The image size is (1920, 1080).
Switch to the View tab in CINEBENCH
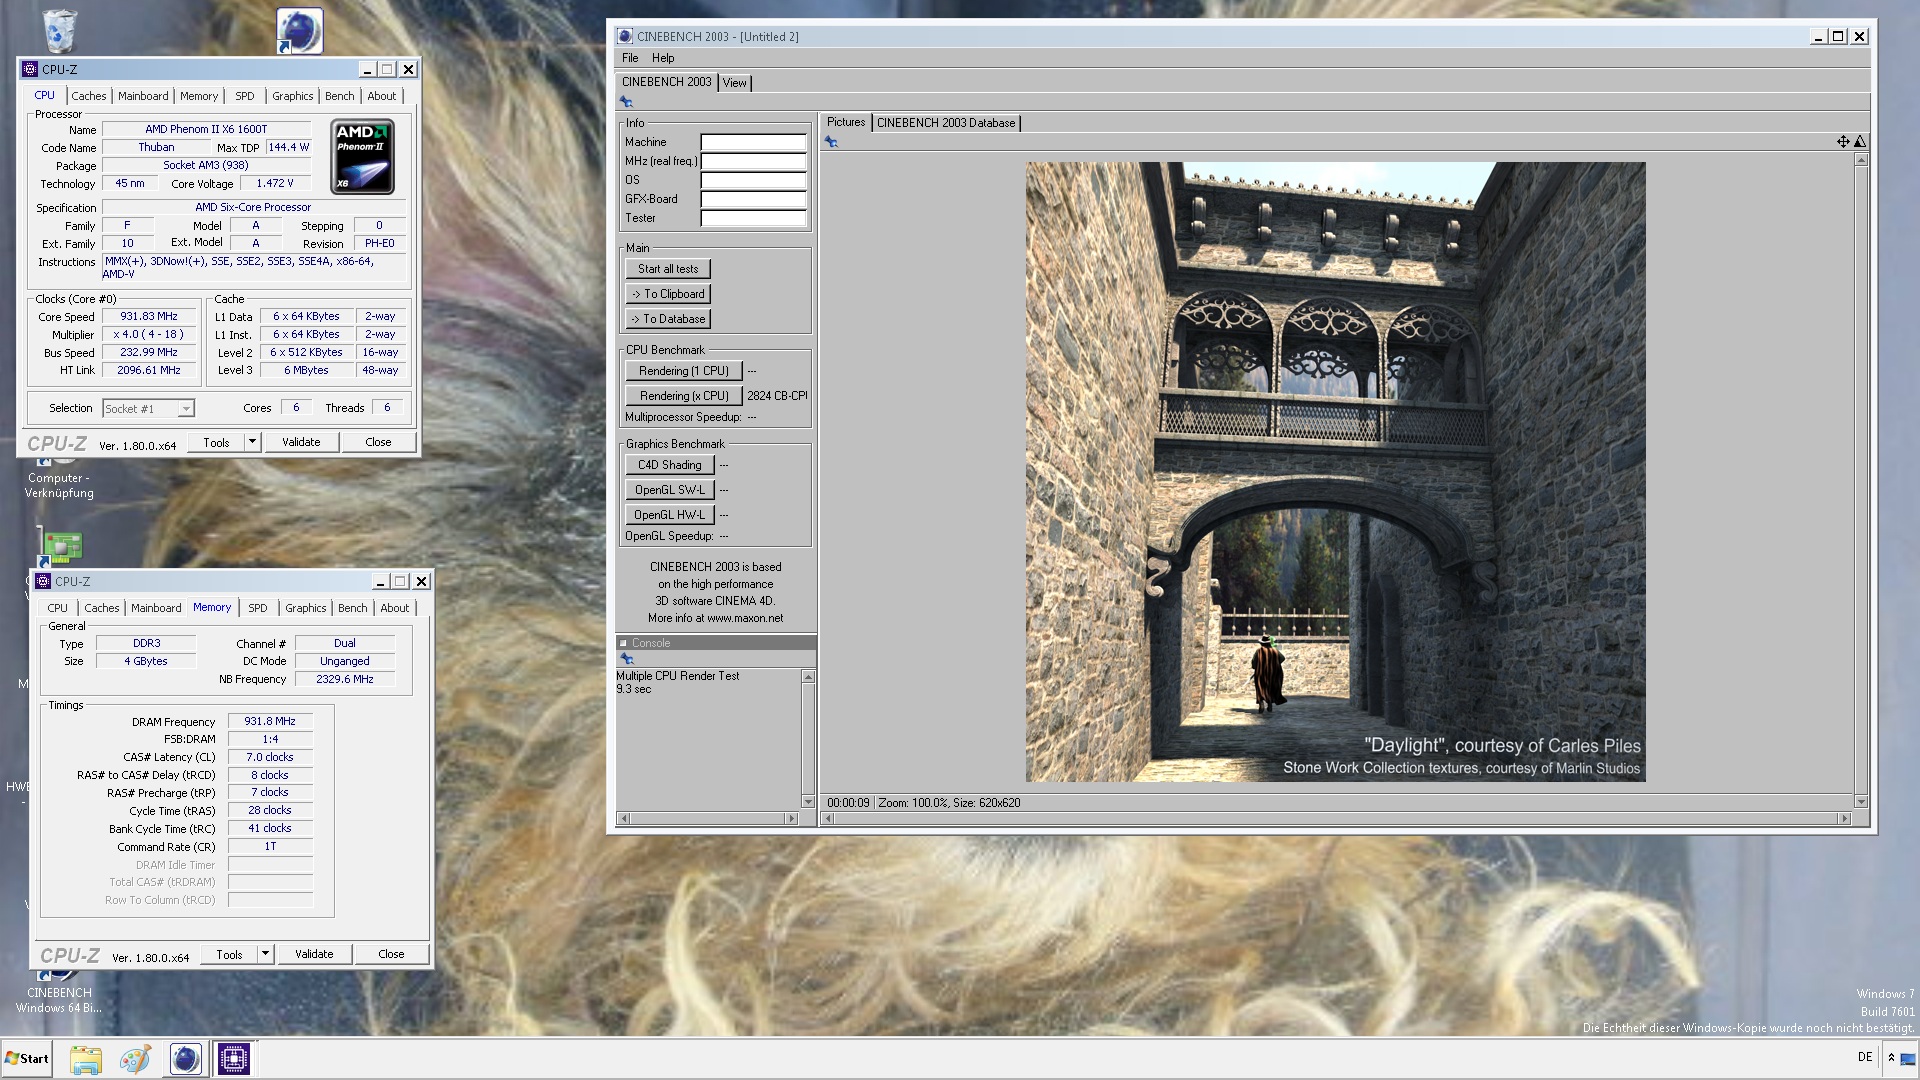pos(735,83)
